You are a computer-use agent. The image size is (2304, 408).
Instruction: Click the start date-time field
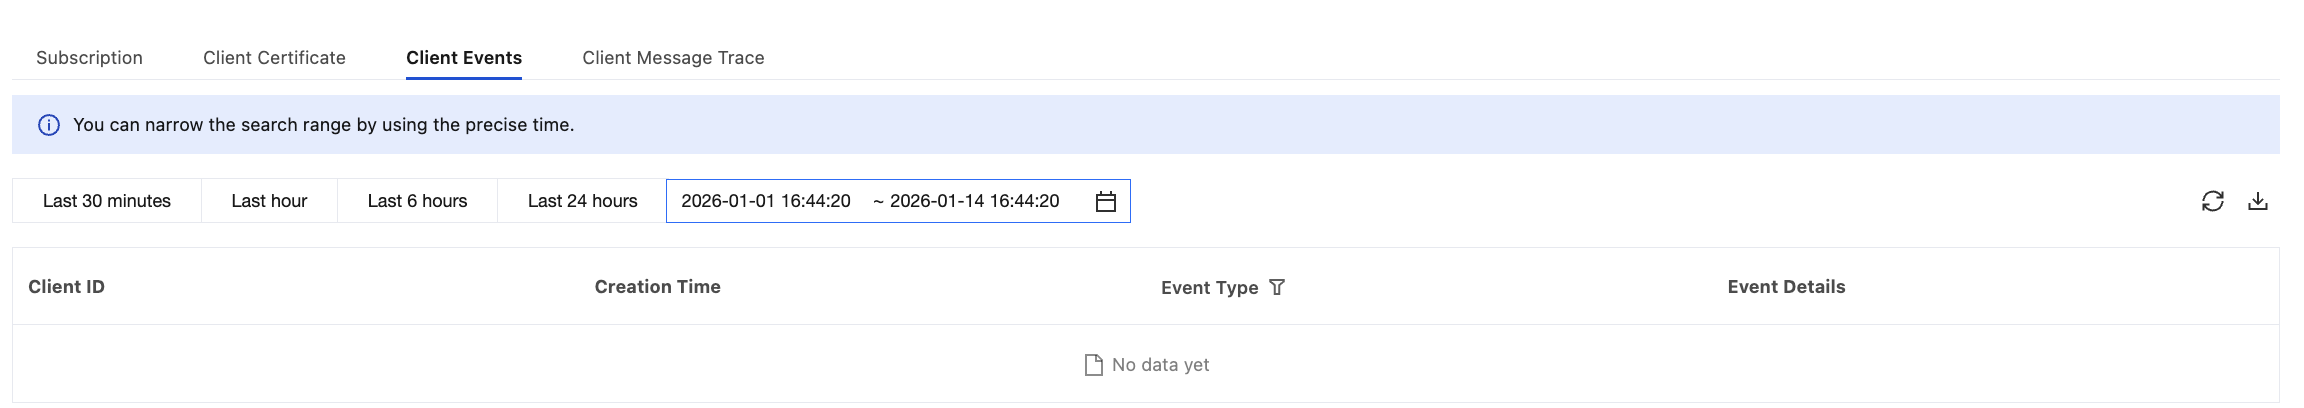coord(766,201)
